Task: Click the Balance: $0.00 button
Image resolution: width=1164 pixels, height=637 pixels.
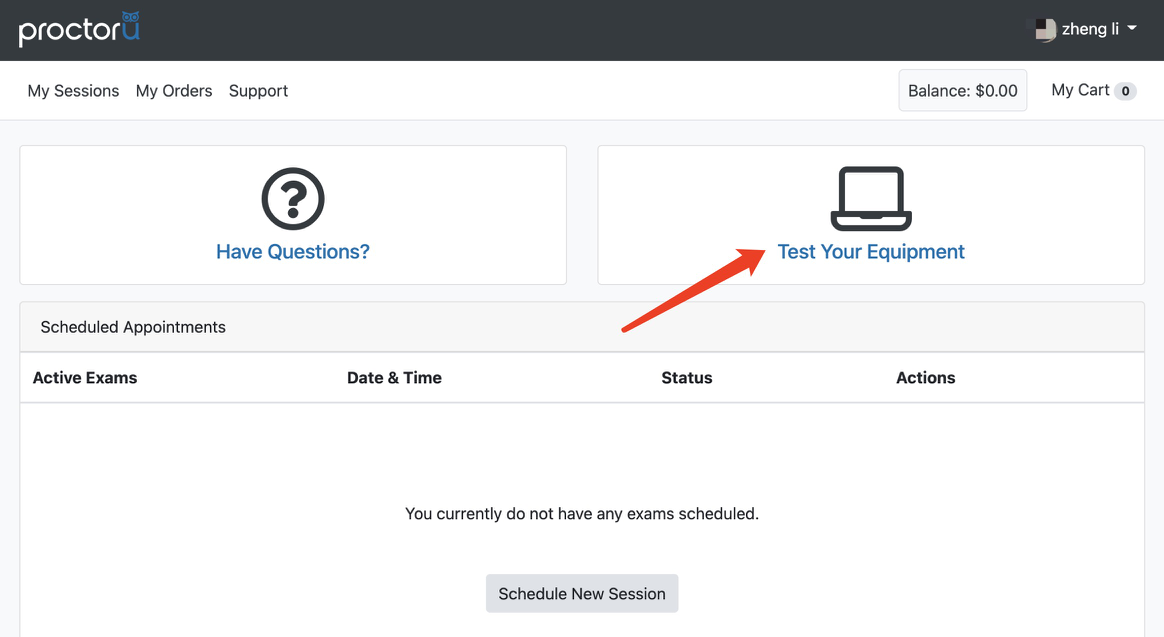Action: pos(962,91)
